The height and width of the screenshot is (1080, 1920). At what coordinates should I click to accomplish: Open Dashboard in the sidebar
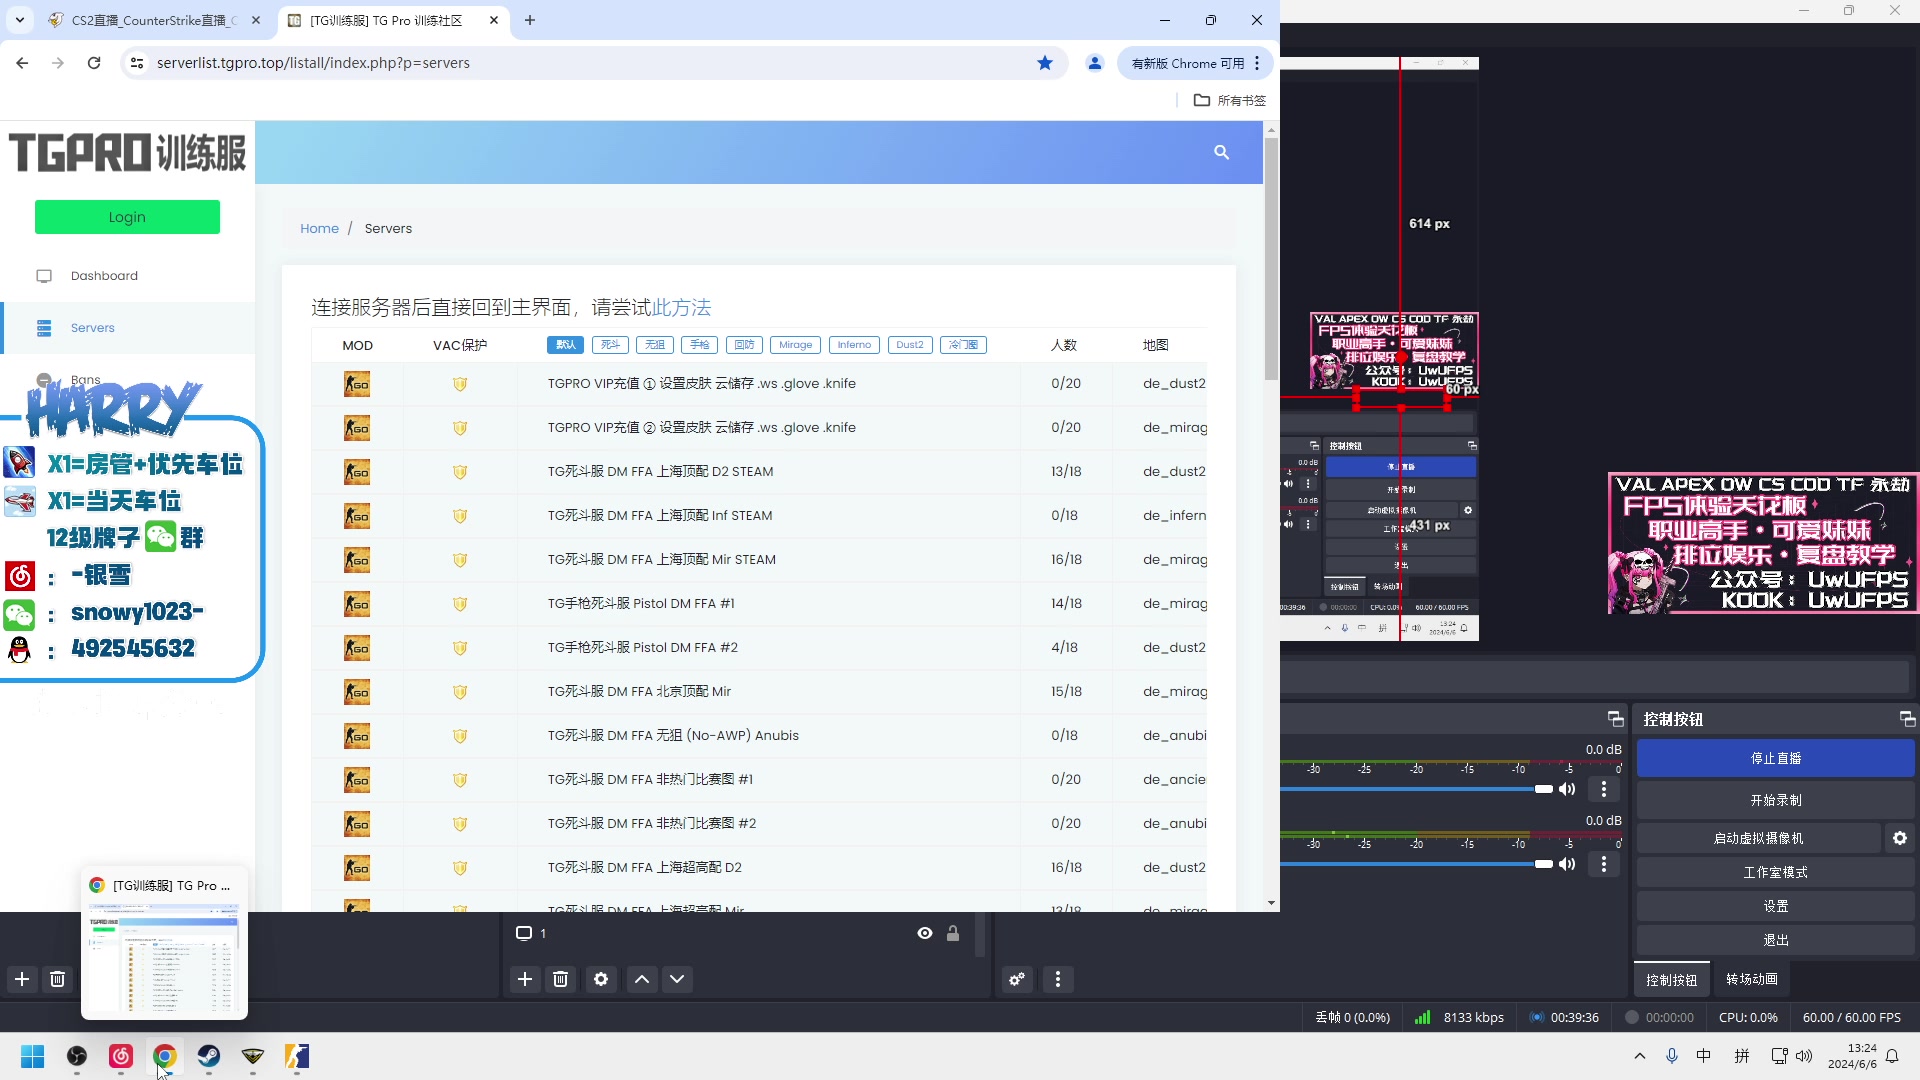point(104,276)
